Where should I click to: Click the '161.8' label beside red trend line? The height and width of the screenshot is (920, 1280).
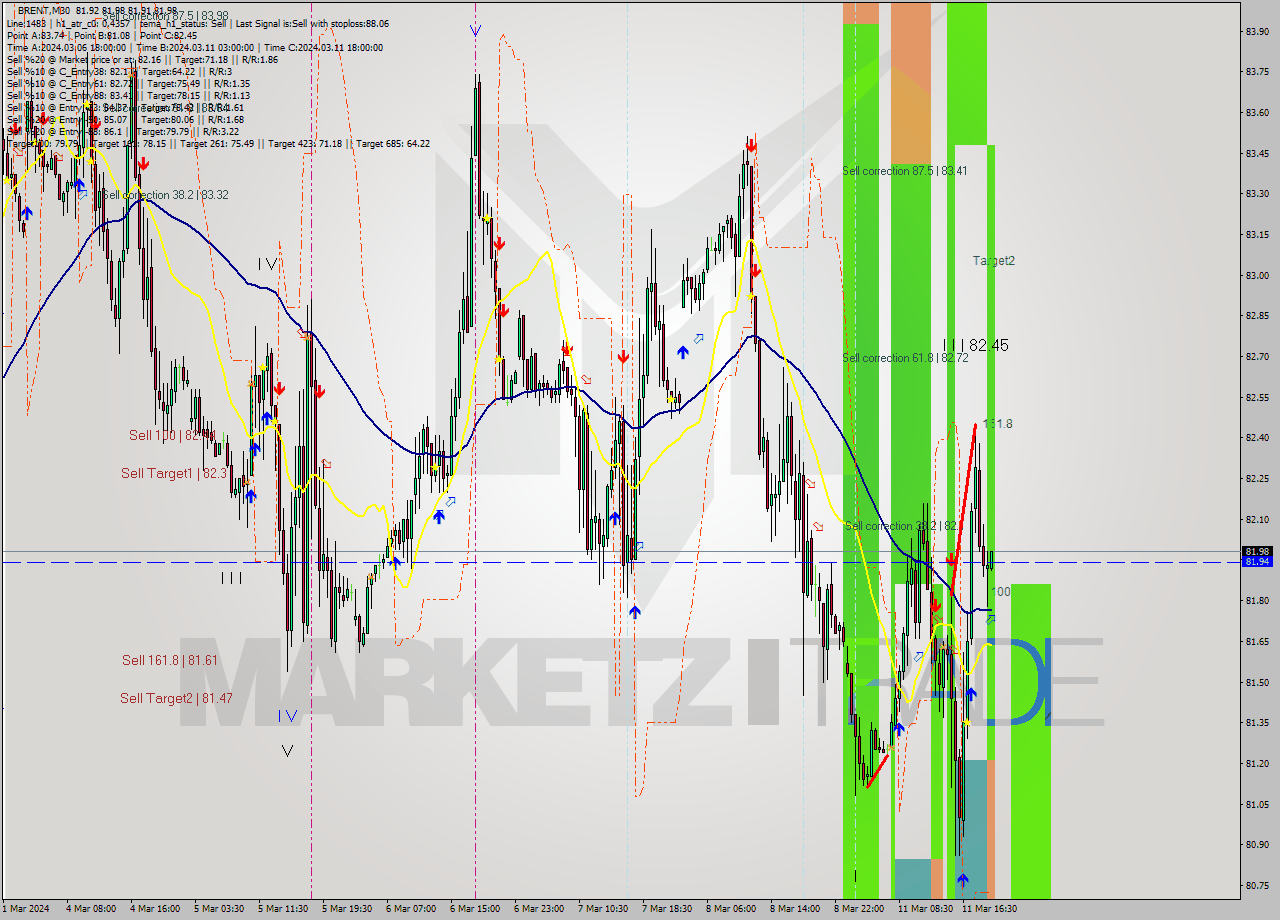(x=998, y=424)
